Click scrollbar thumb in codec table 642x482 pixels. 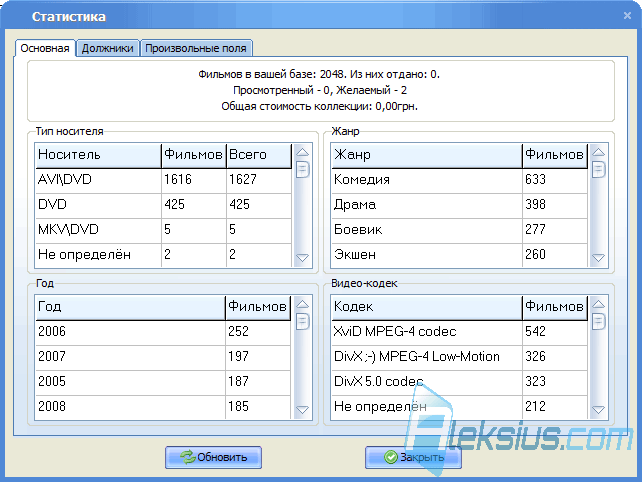pyautogui.click(x=598, y=321)
